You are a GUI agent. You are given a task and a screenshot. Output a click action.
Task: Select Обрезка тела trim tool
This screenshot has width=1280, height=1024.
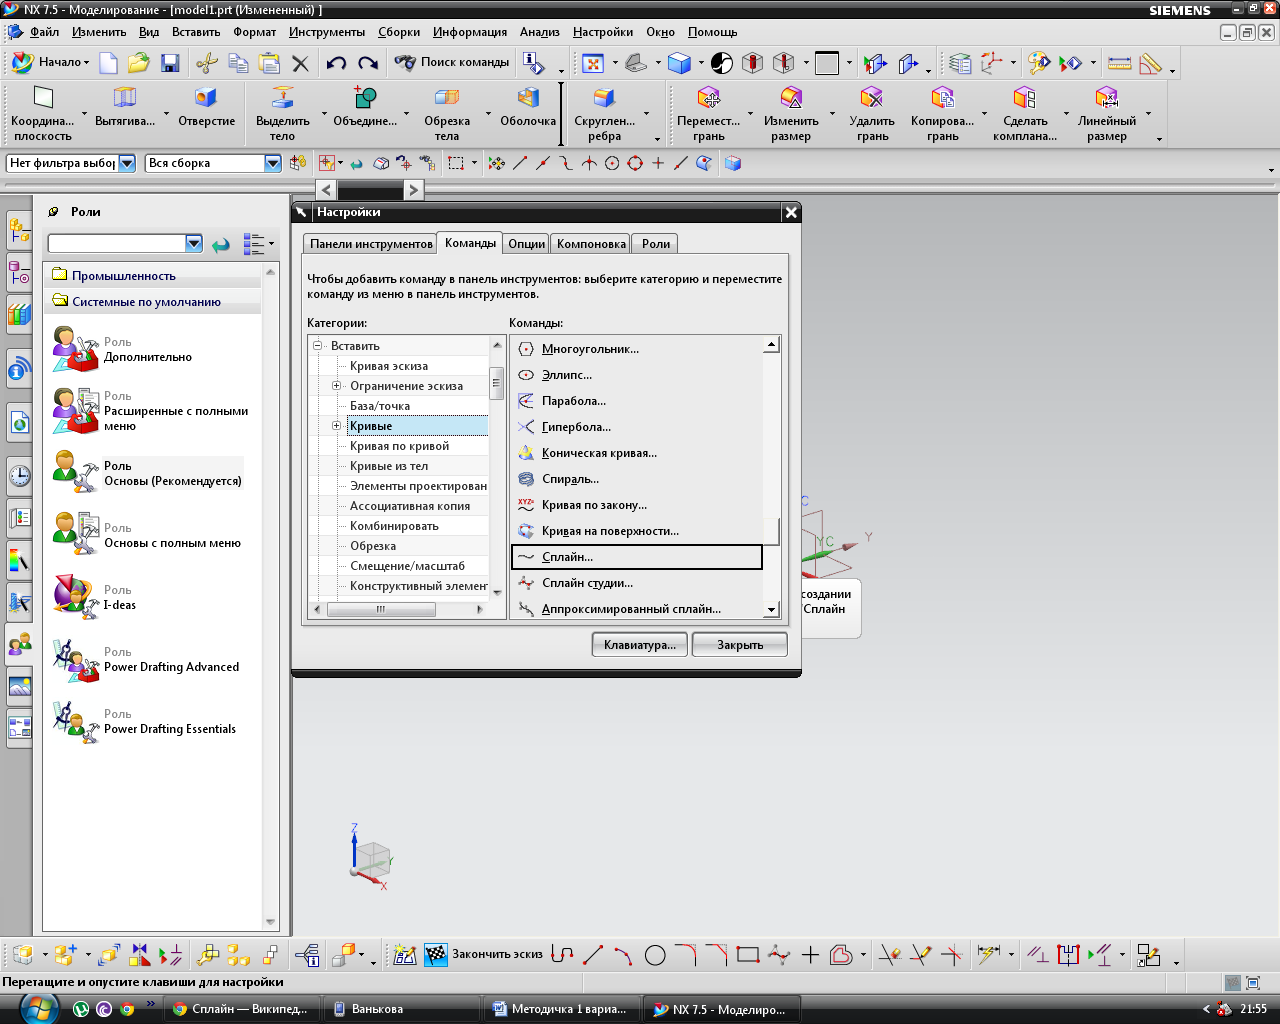coord(447,113)
